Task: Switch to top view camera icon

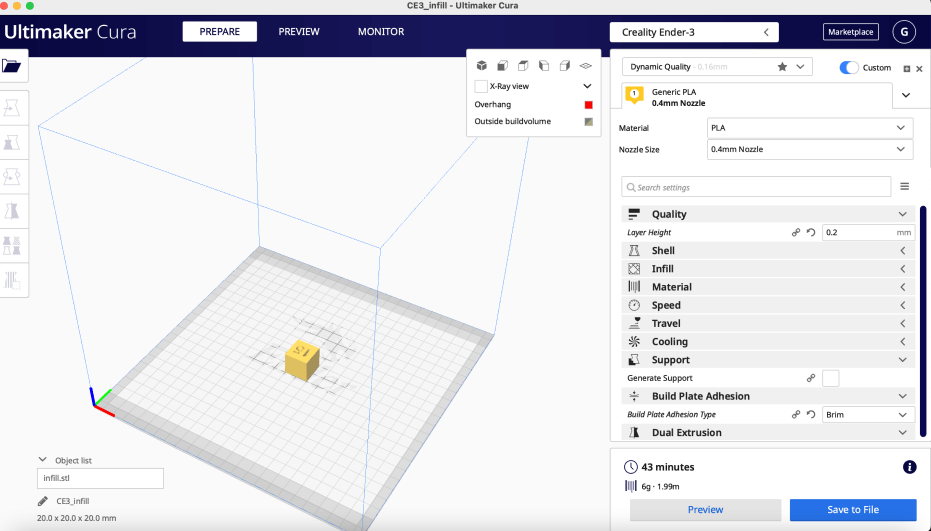Action: click(x=523, y=65)
